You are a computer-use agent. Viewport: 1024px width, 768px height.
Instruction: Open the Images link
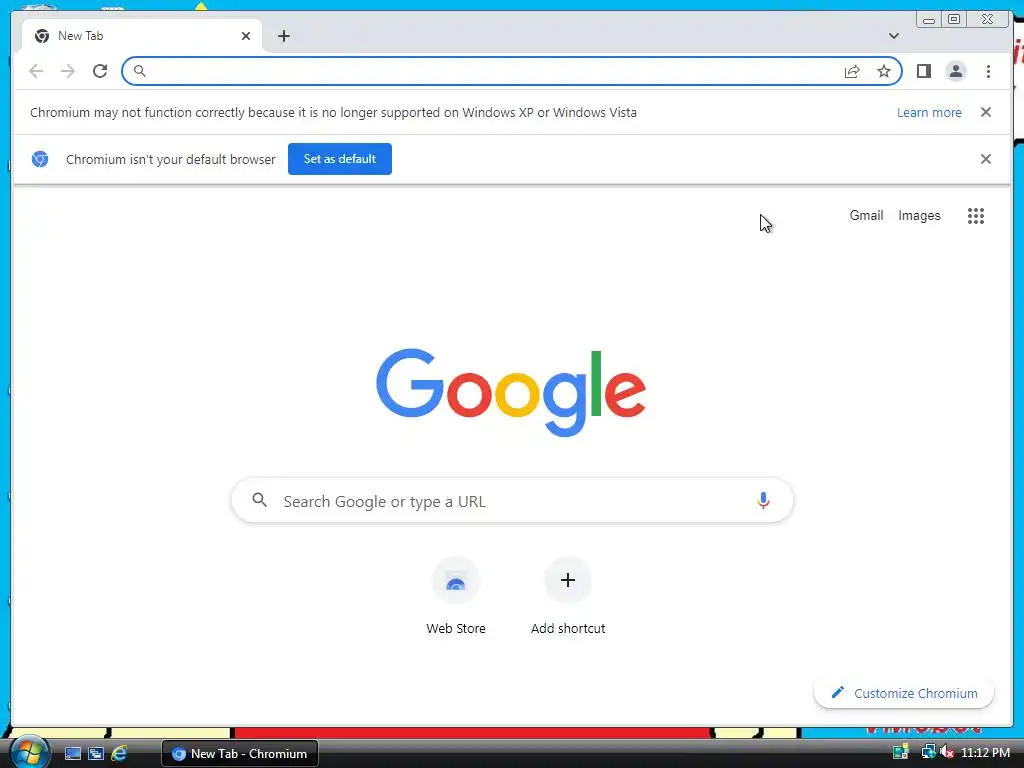(919, 216)
